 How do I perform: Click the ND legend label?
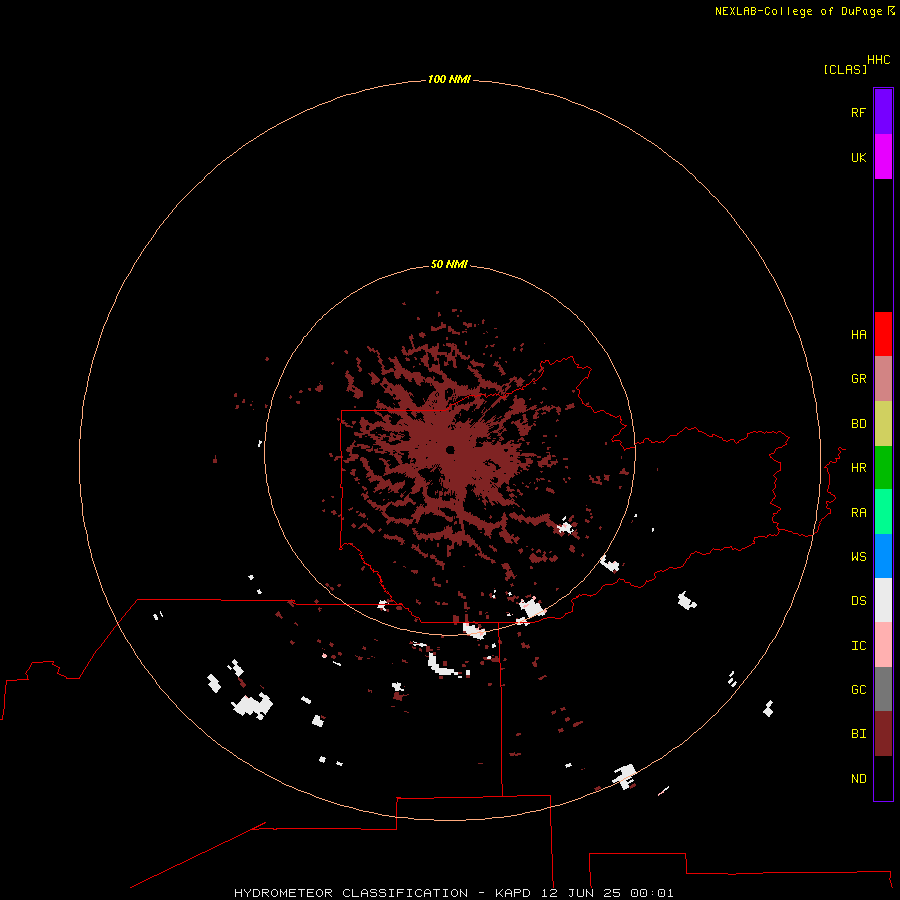[x=858, y=779]
